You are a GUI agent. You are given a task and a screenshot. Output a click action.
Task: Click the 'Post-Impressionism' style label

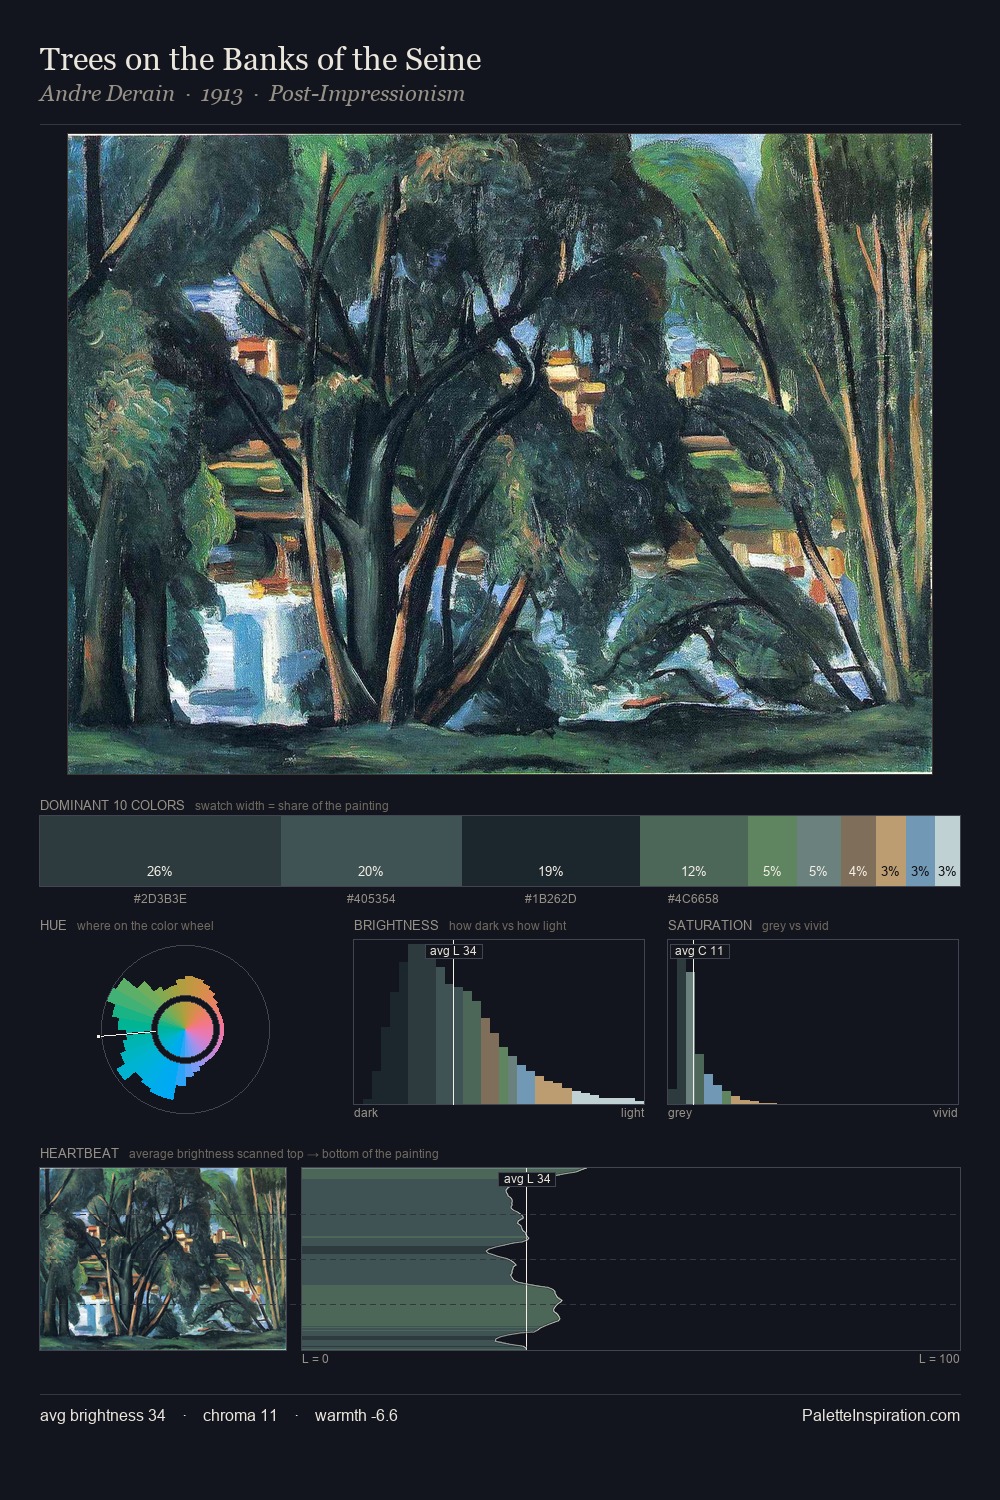(x=367, y=94)
